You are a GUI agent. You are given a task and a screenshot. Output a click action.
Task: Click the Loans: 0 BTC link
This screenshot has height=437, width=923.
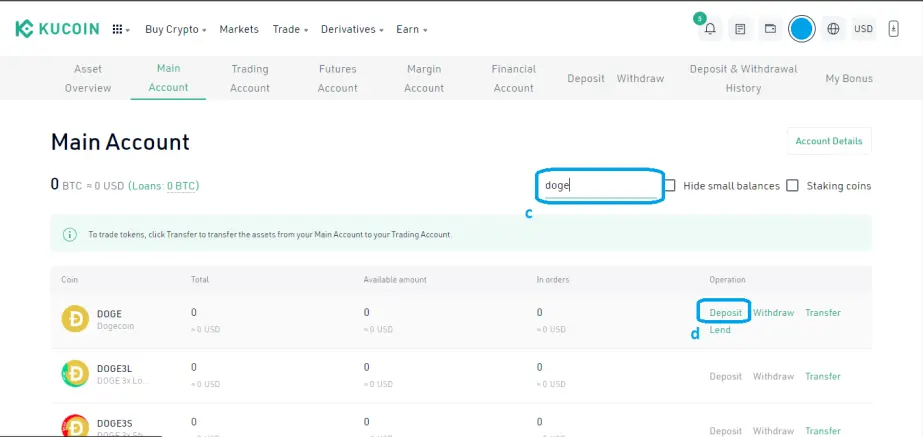[x=164, y=186]
